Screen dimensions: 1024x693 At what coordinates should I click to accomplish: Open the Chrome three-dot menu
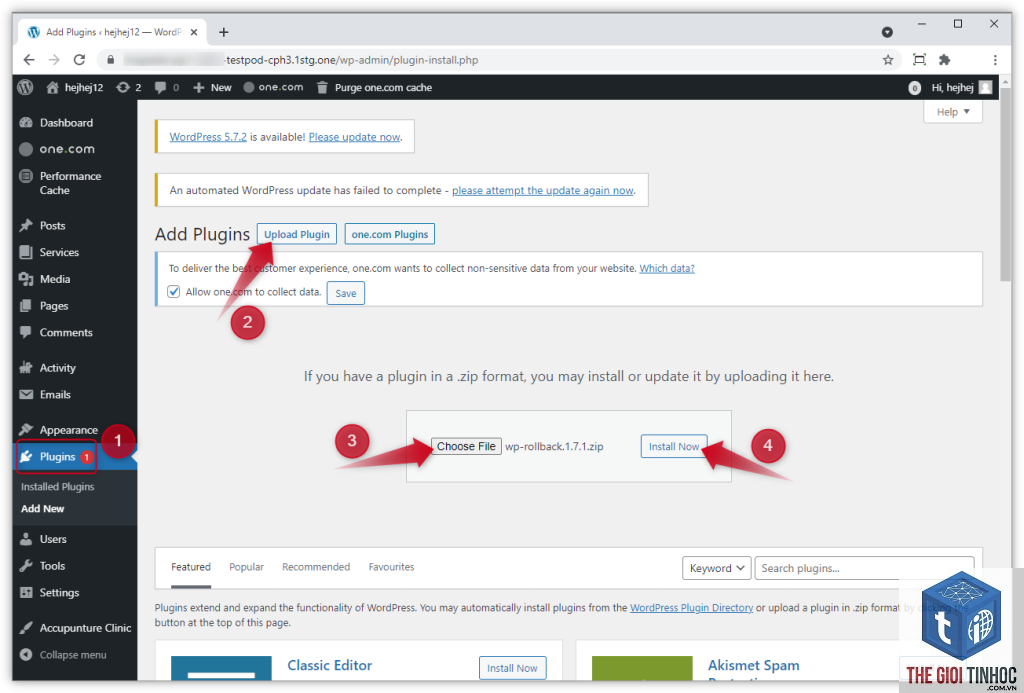tap(995, 60)
